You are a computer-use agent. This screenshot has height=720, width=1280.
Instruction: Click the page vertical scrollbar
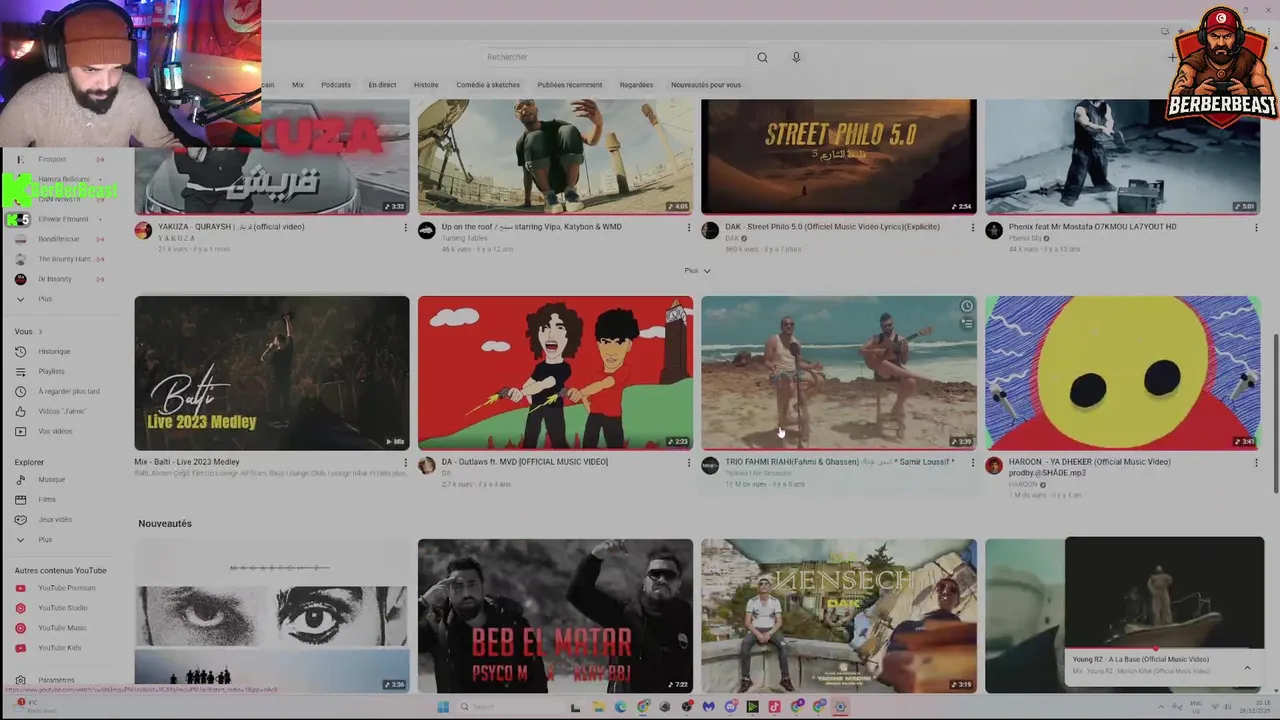(1275, 412)
